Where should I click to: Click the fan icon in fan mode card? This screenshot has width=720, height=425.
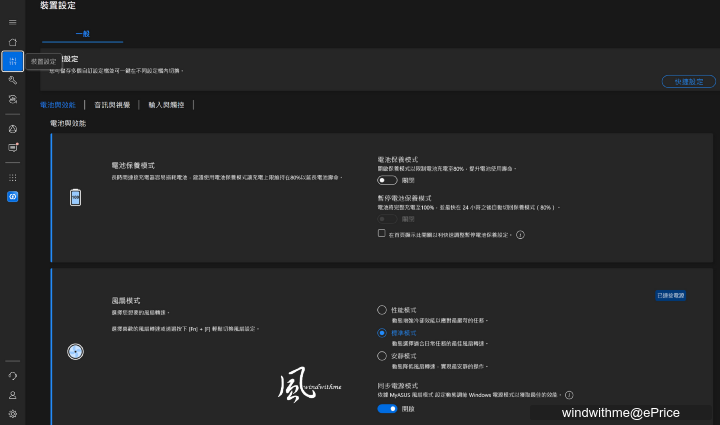[x=75, y=352]
